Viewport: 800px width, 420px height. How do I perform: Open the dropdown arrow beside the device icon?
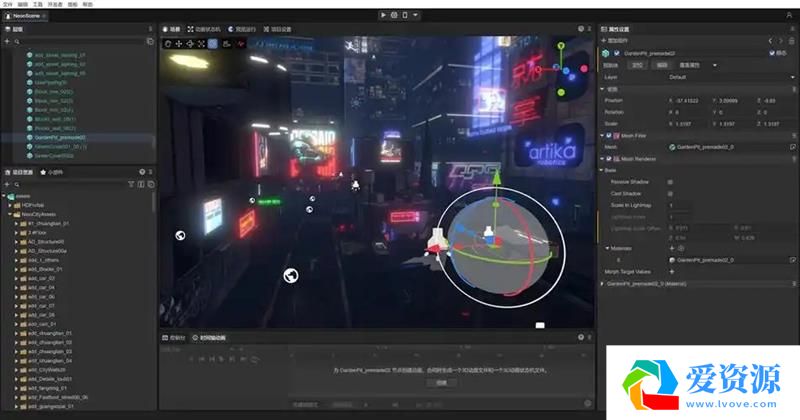point(415,15)
